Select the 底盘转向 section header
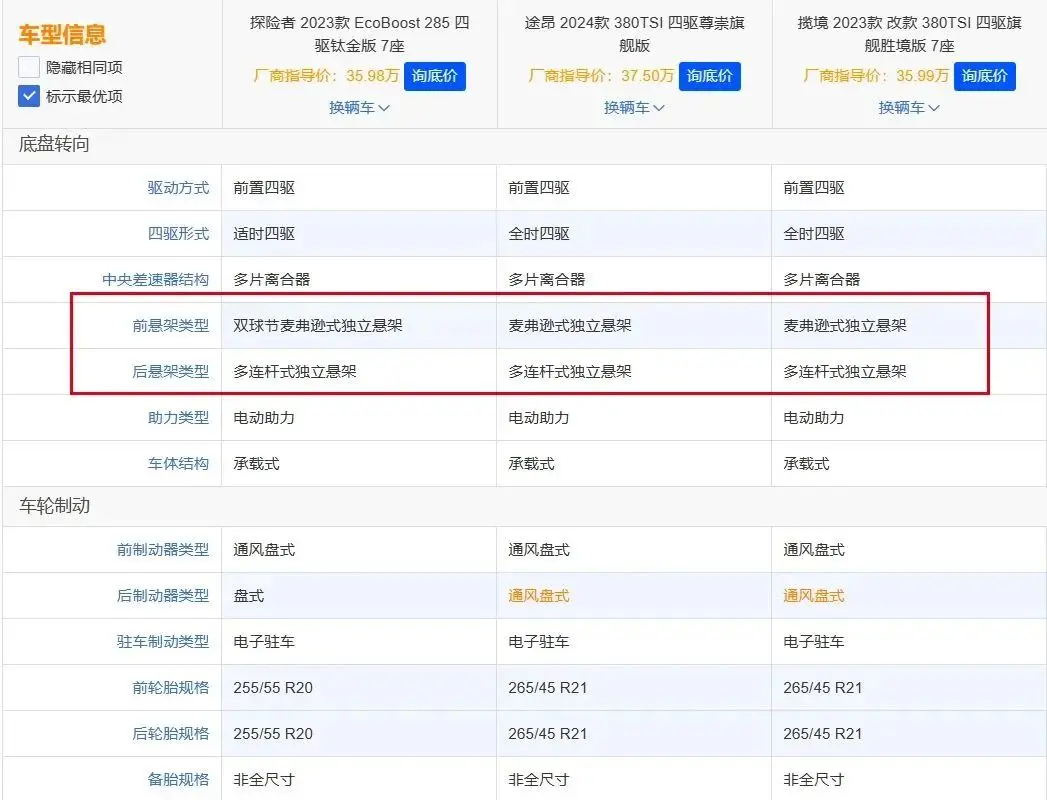Image resolution: width=1047 pixels, height=800 pixels. (x=54, y=144)
